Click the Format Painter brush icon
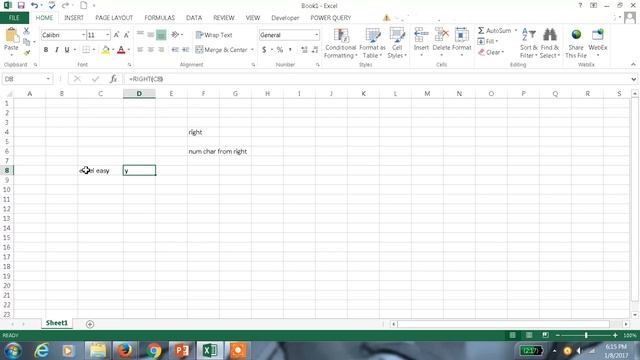 [27, 53]
